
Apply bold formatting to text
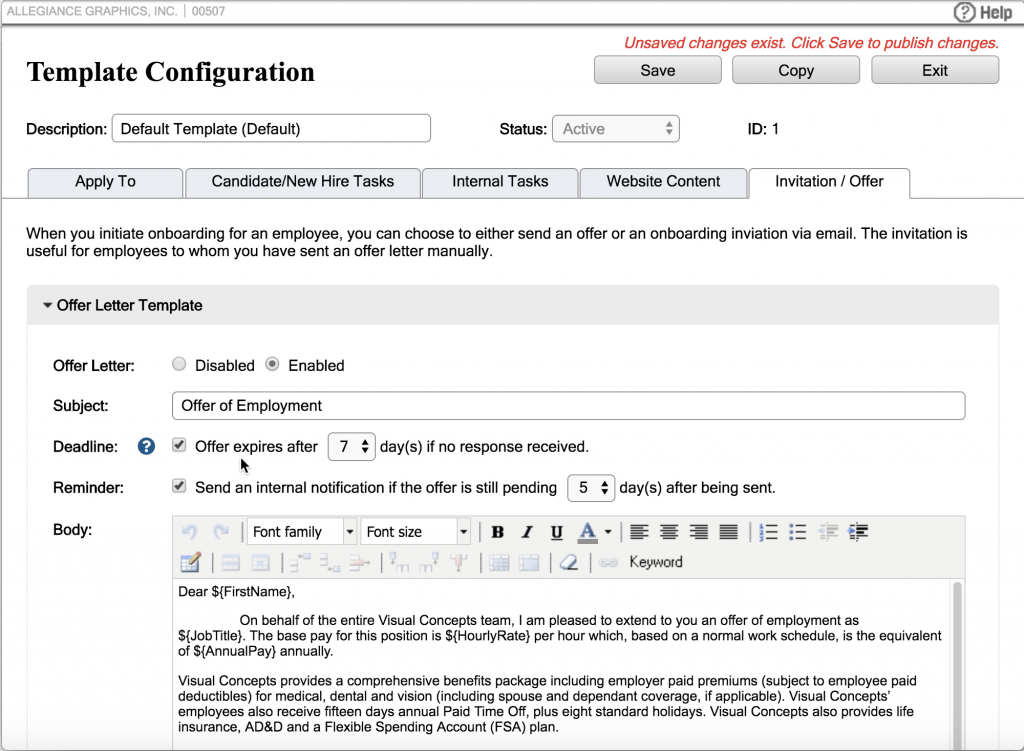pos(497,531)
